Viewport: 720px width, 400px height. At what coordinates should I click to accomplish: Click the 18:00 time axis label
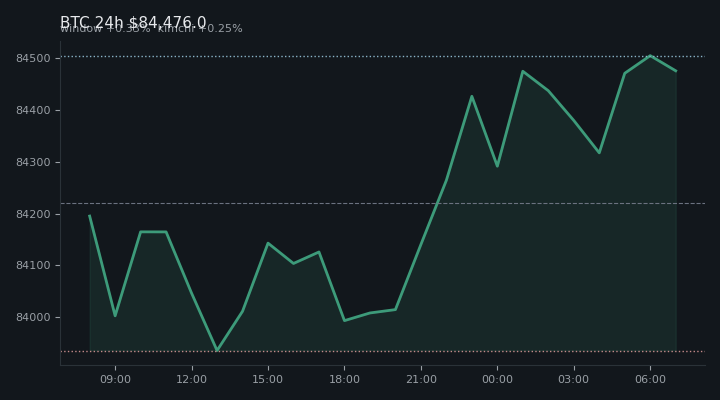click(x=344, y=379)
